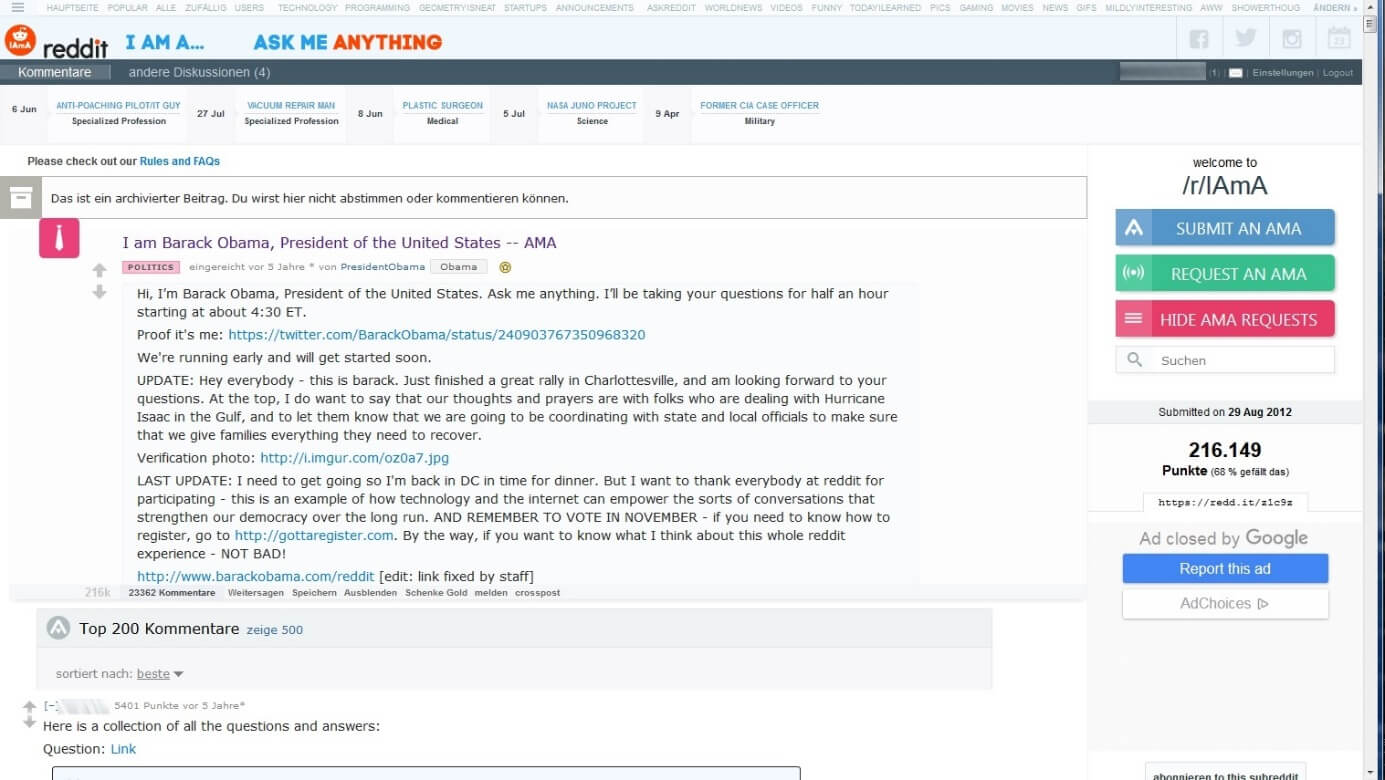1385x780 pixels.
Task: Switch to andere Diskussionen (4) tab
Action: point(199,72)
